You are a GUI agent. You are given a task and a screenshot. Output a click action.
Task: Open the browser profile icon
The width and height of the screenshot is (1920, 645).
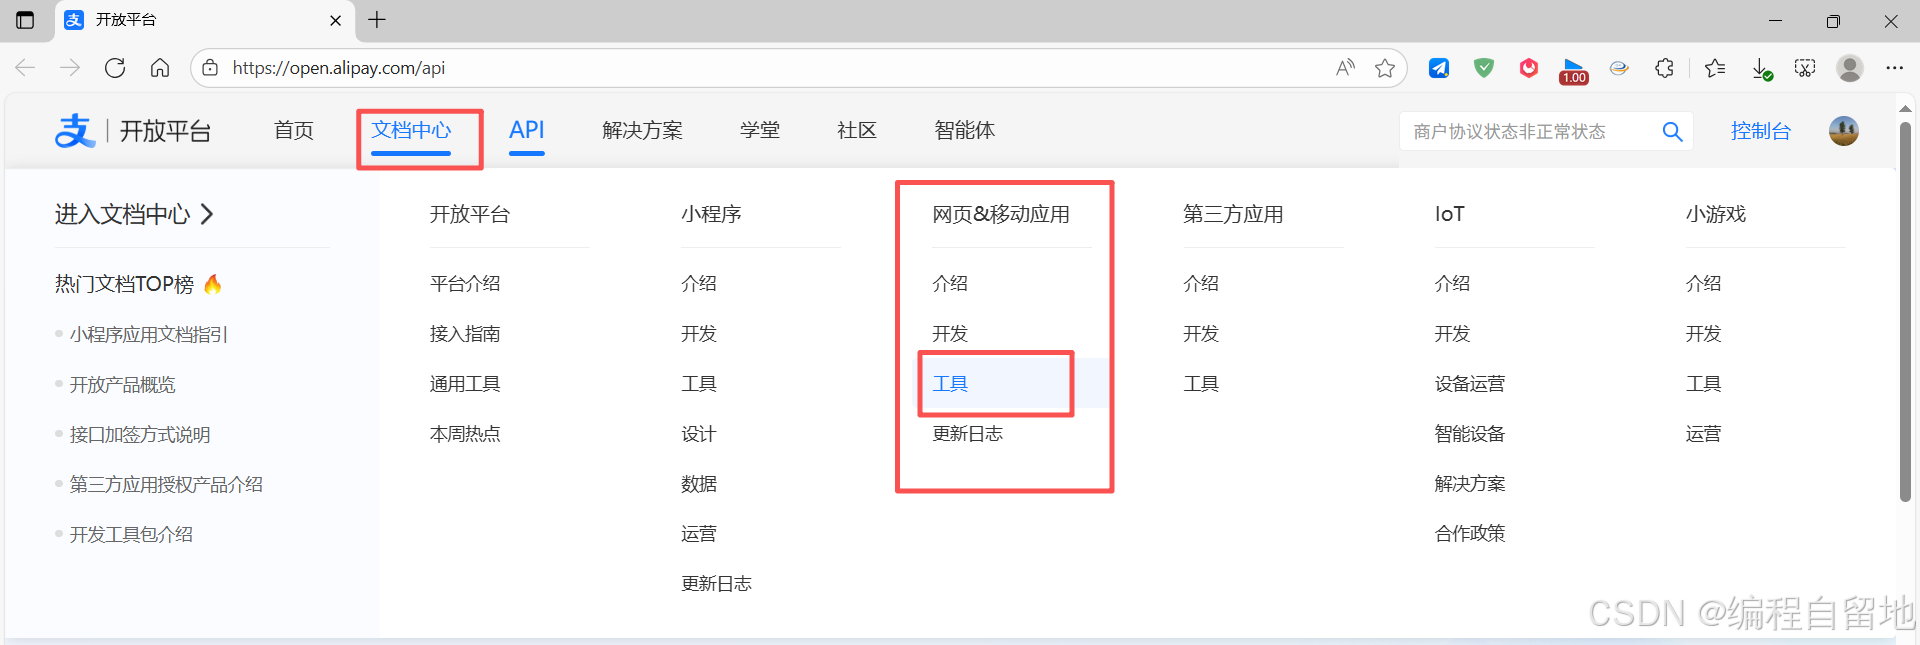1850,68
